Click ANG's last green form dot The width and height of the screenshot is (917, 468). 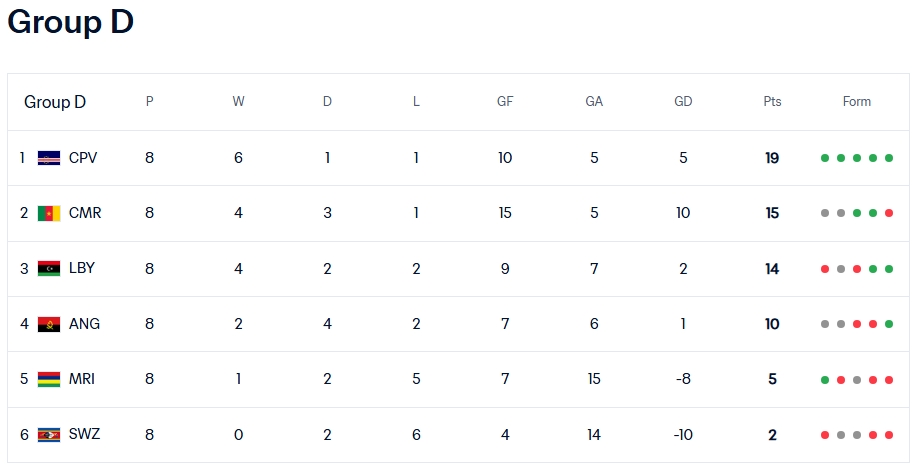(889, 324)
